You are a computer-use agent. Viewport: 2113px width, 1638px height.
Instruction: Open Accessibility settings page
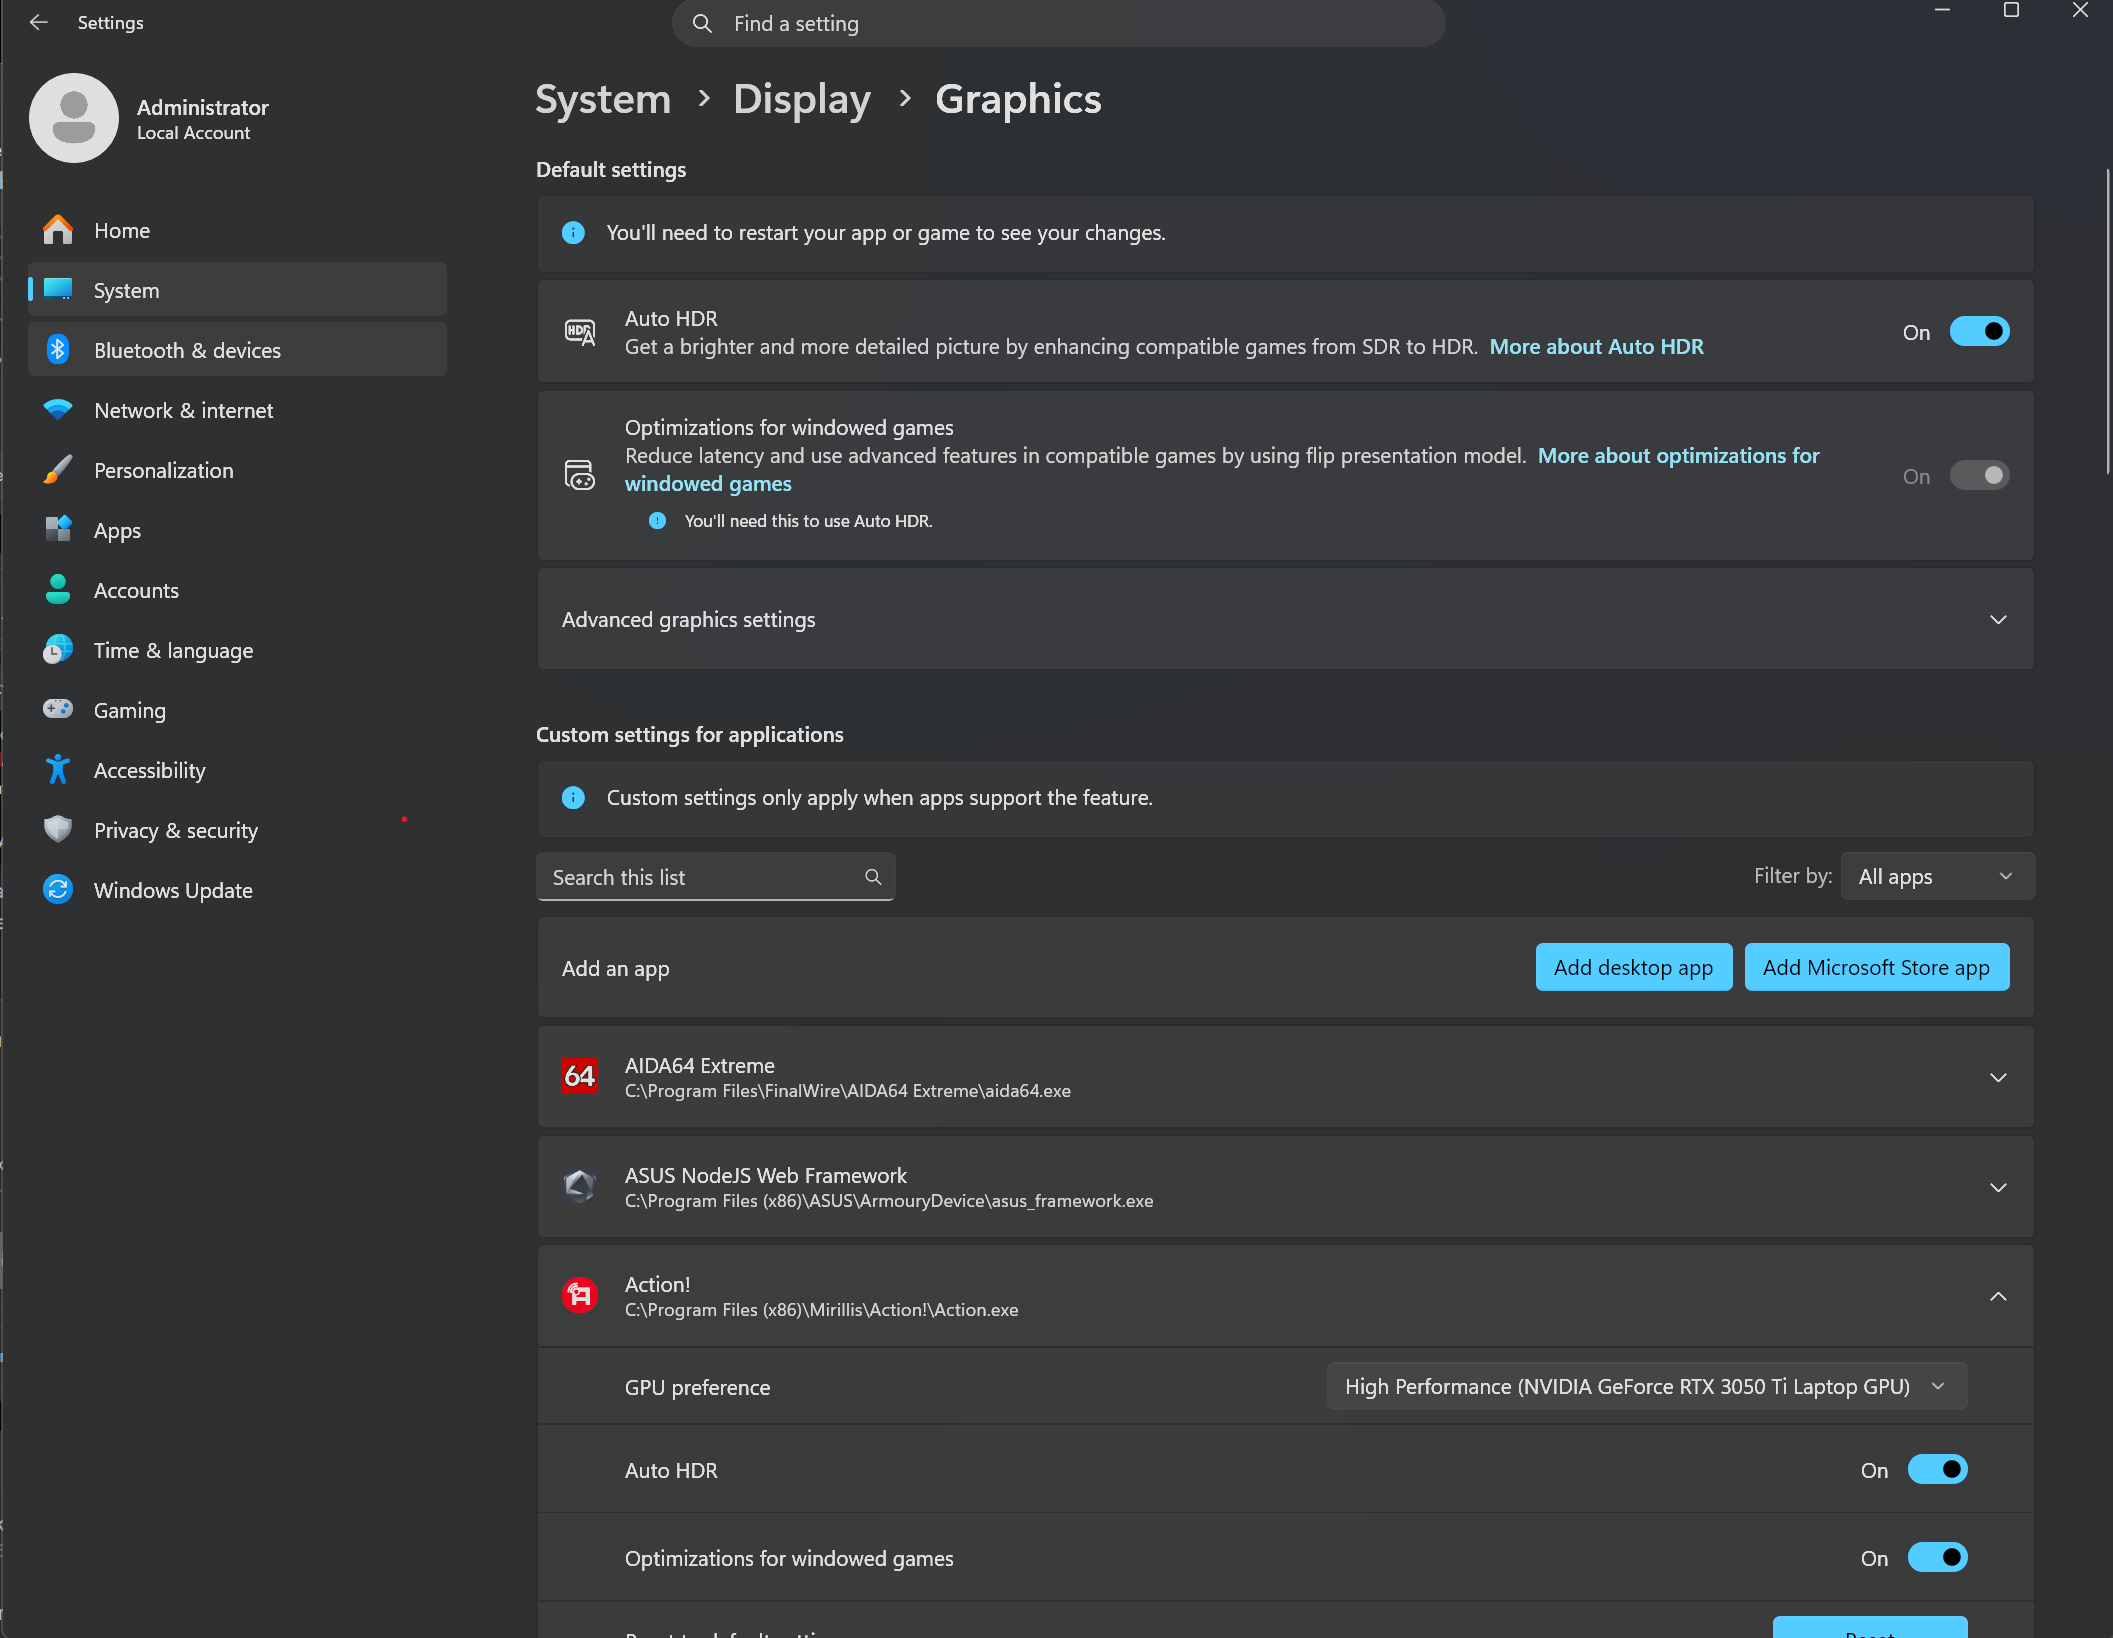tap(237, 770)
